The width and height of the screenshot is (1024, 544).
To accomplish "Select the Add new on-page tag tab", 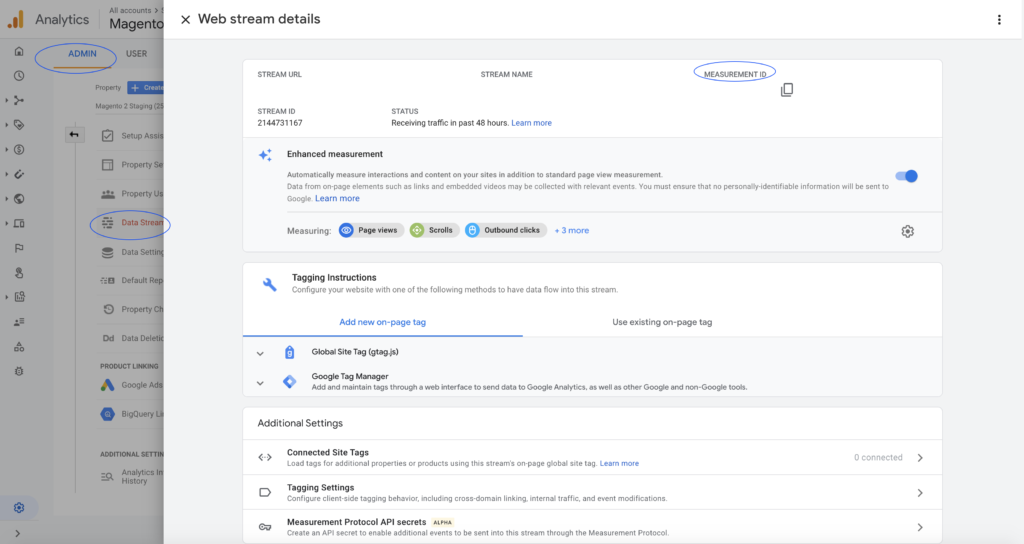I will (382, 322).
